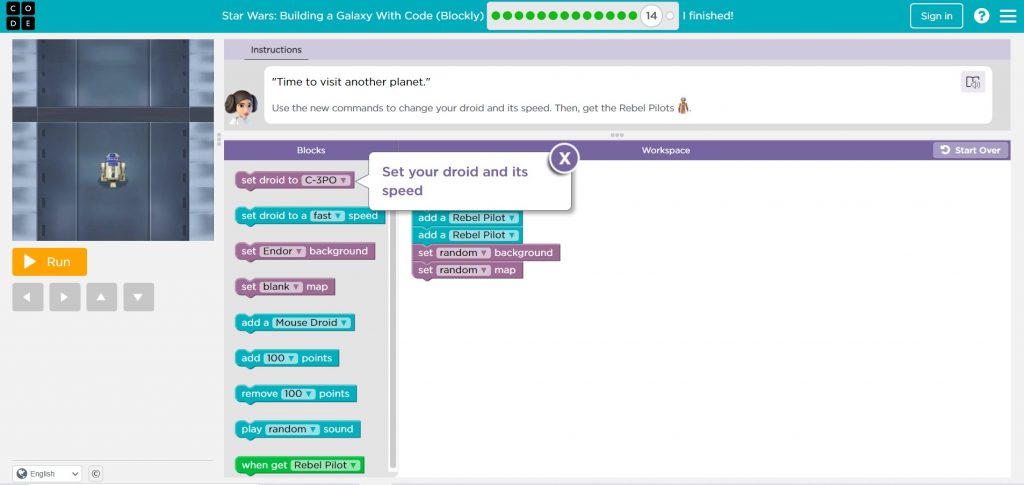Viewport: 1024px width, 485px height.
Task: Select the Instructions tab
Action: tap(276, 50)
